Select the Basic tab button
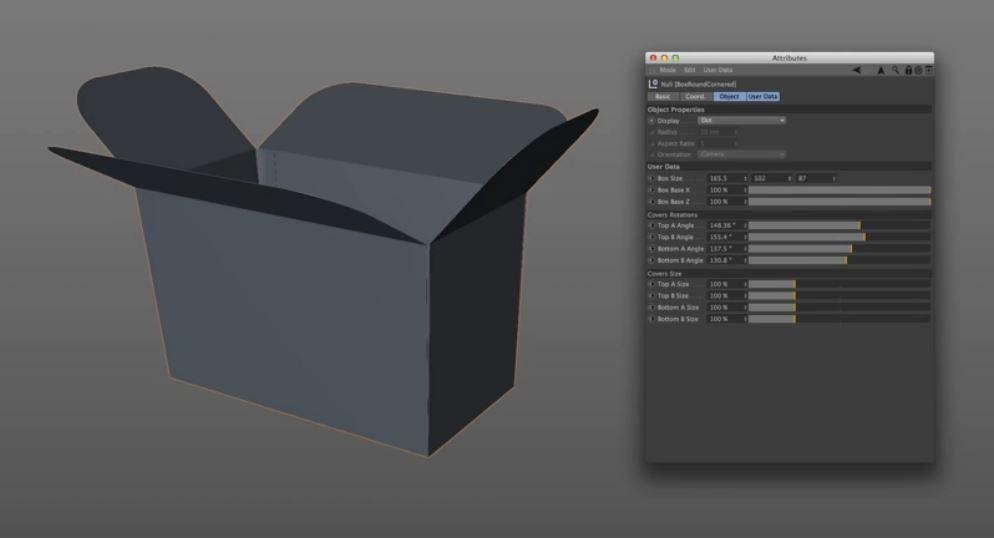This screenshot has width=994, height=538. click(x=663, y=96)
